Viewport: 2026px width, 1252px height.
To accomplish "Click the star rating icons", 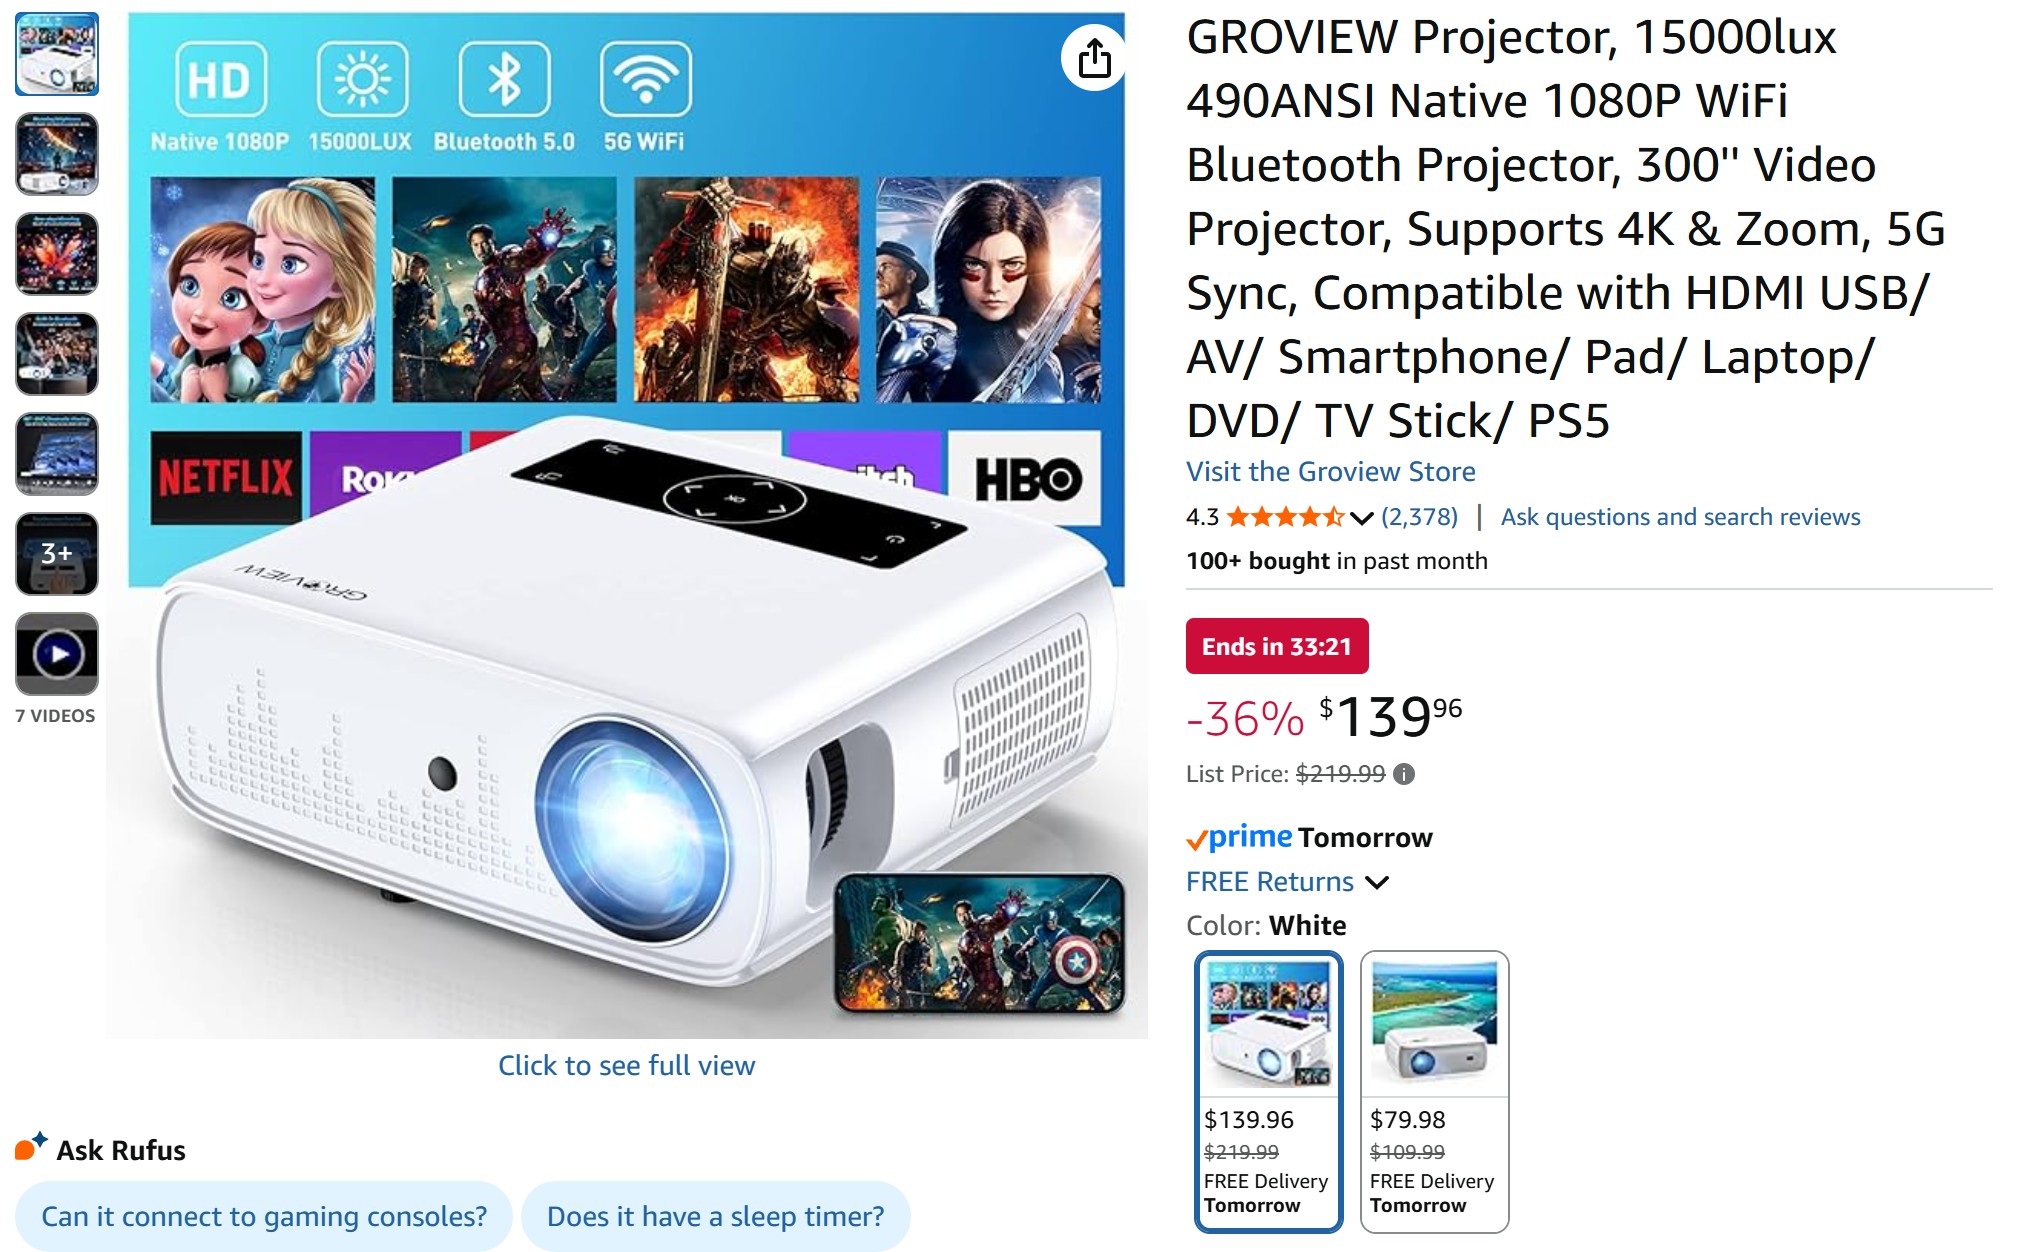I will pos(1285,517).
